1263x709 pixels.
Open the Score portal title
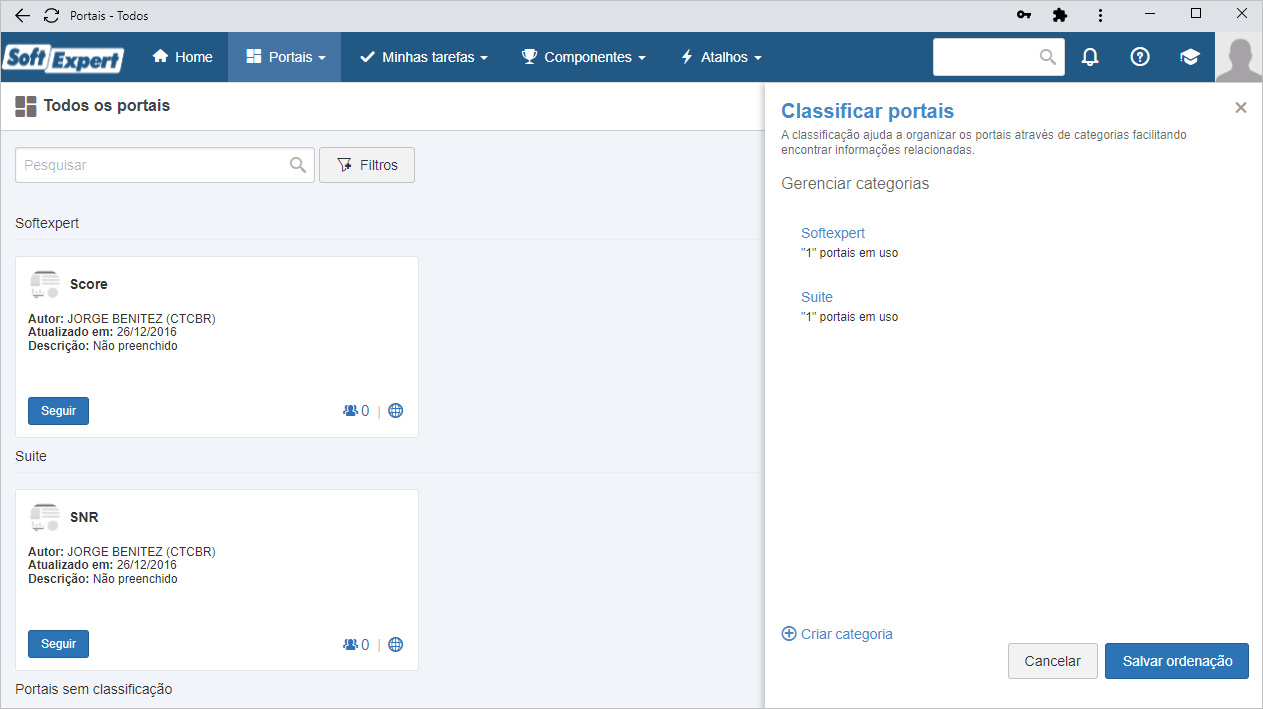[89, 285]
